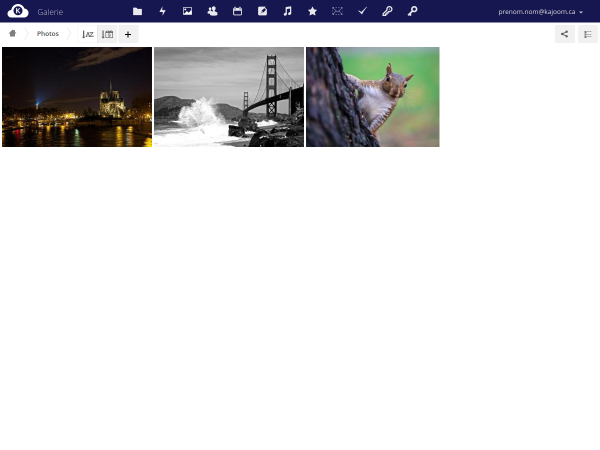
Task: Click the Photos breadcrumb
Action: tap(48, 34)
